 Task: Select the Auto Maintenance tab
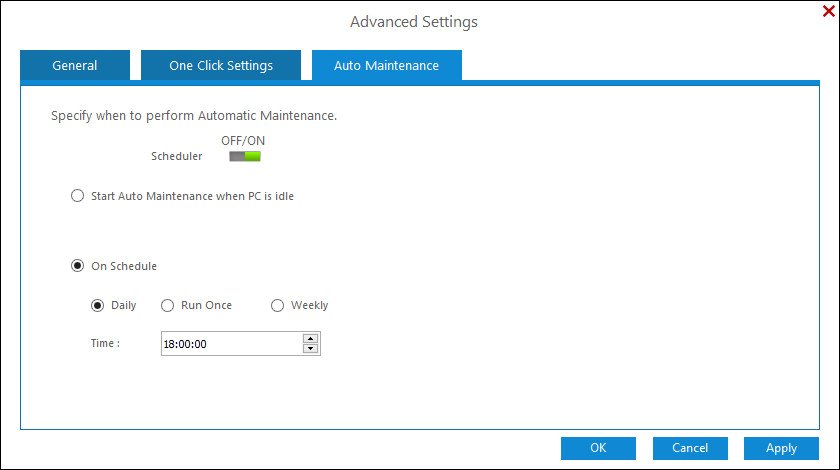tap(387, 65)
